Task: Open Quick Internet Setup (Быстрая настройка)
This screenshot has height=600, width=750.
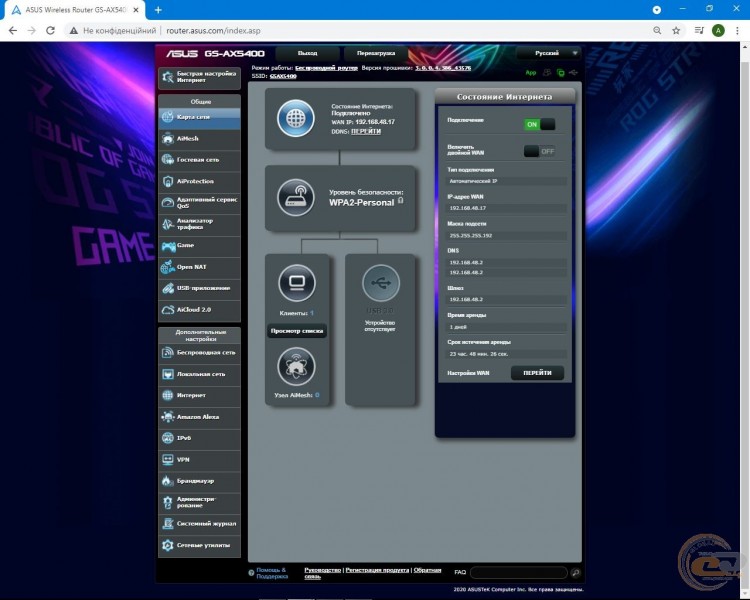Action: tap(199, 77)
